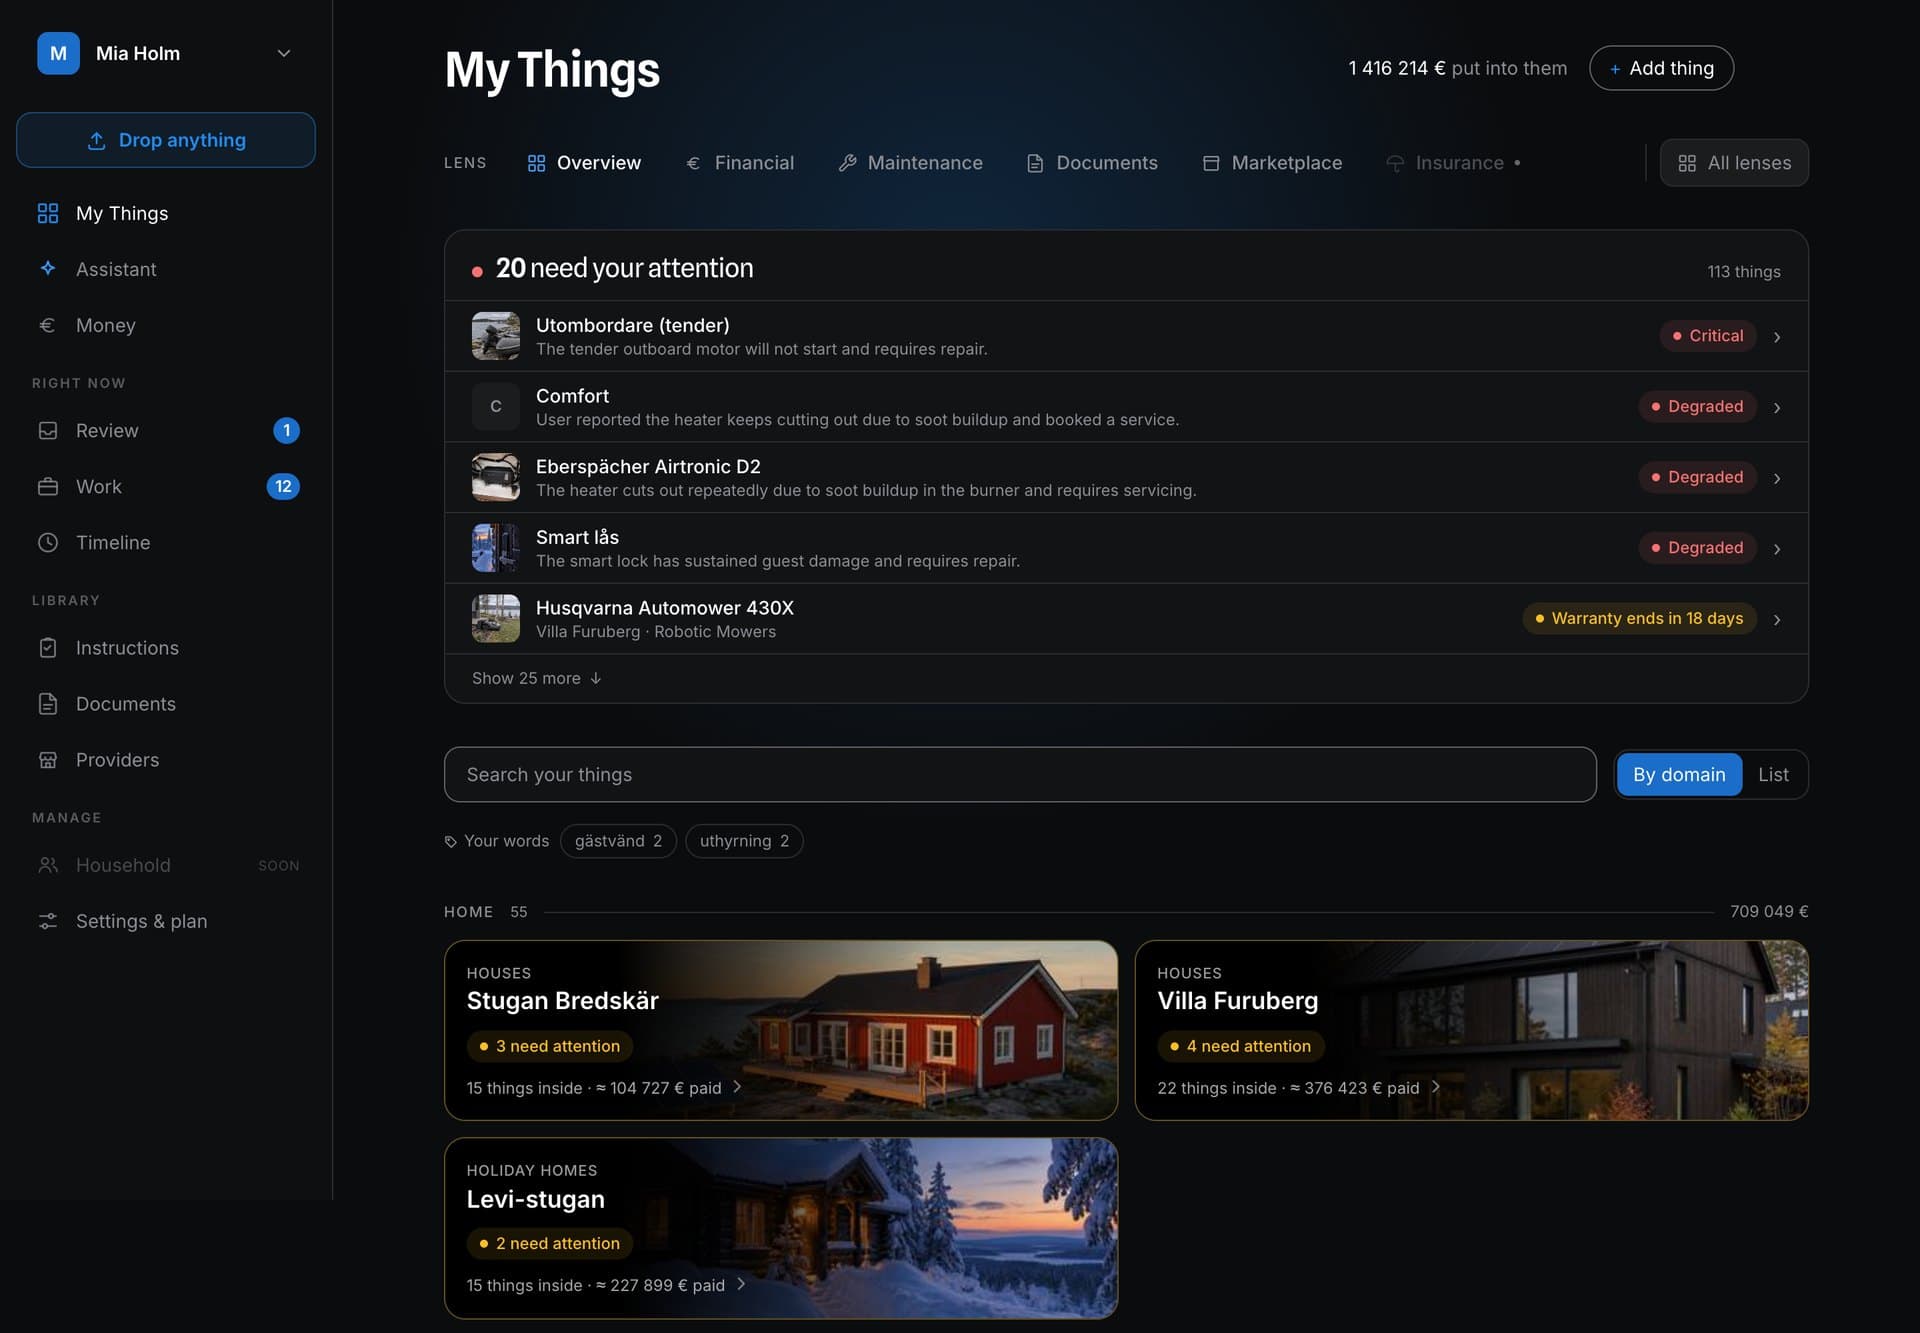Click Warranty ends in 18 days badge

[1639, 619]
